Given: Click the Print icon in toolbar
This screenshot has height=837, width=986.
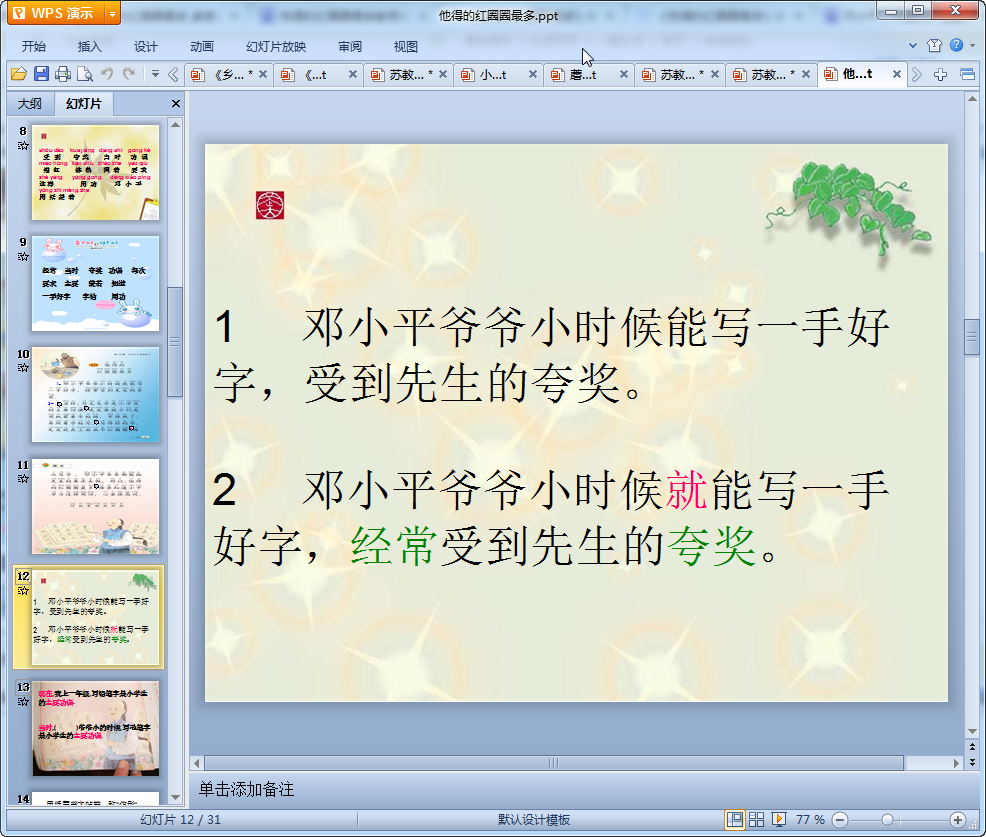Looking at the screenshot, I should click(x=63, y=74).
